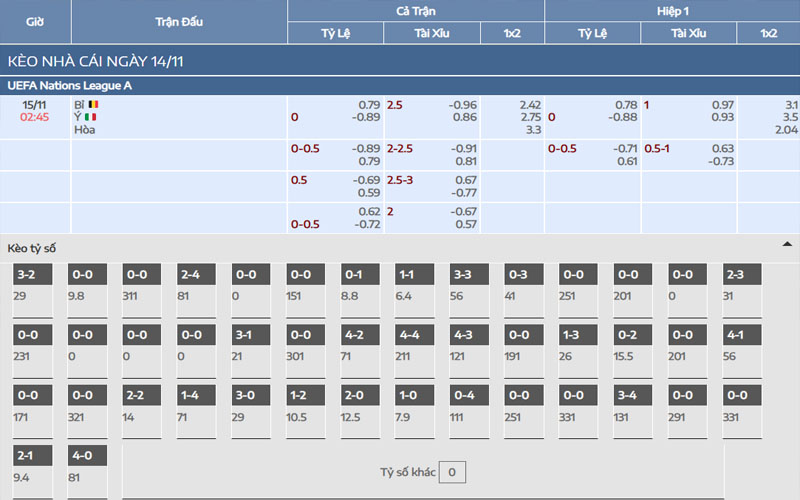This screenshot has height=500, width=800.
Task: Click the Italy flag icon next to Ý
Action: pos(91,117)
